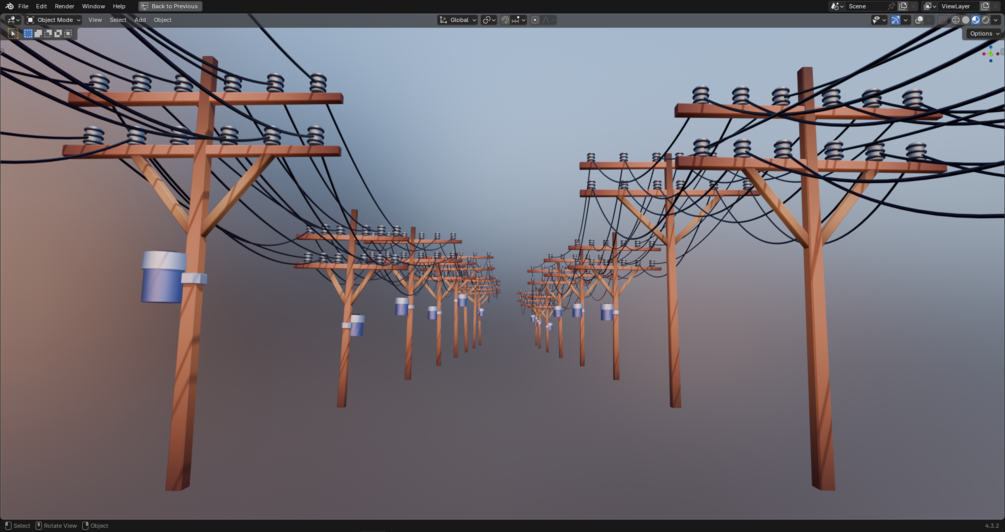Click the 4.3.2 version number
Screen dimensions: 1005x532
point(992,526)
